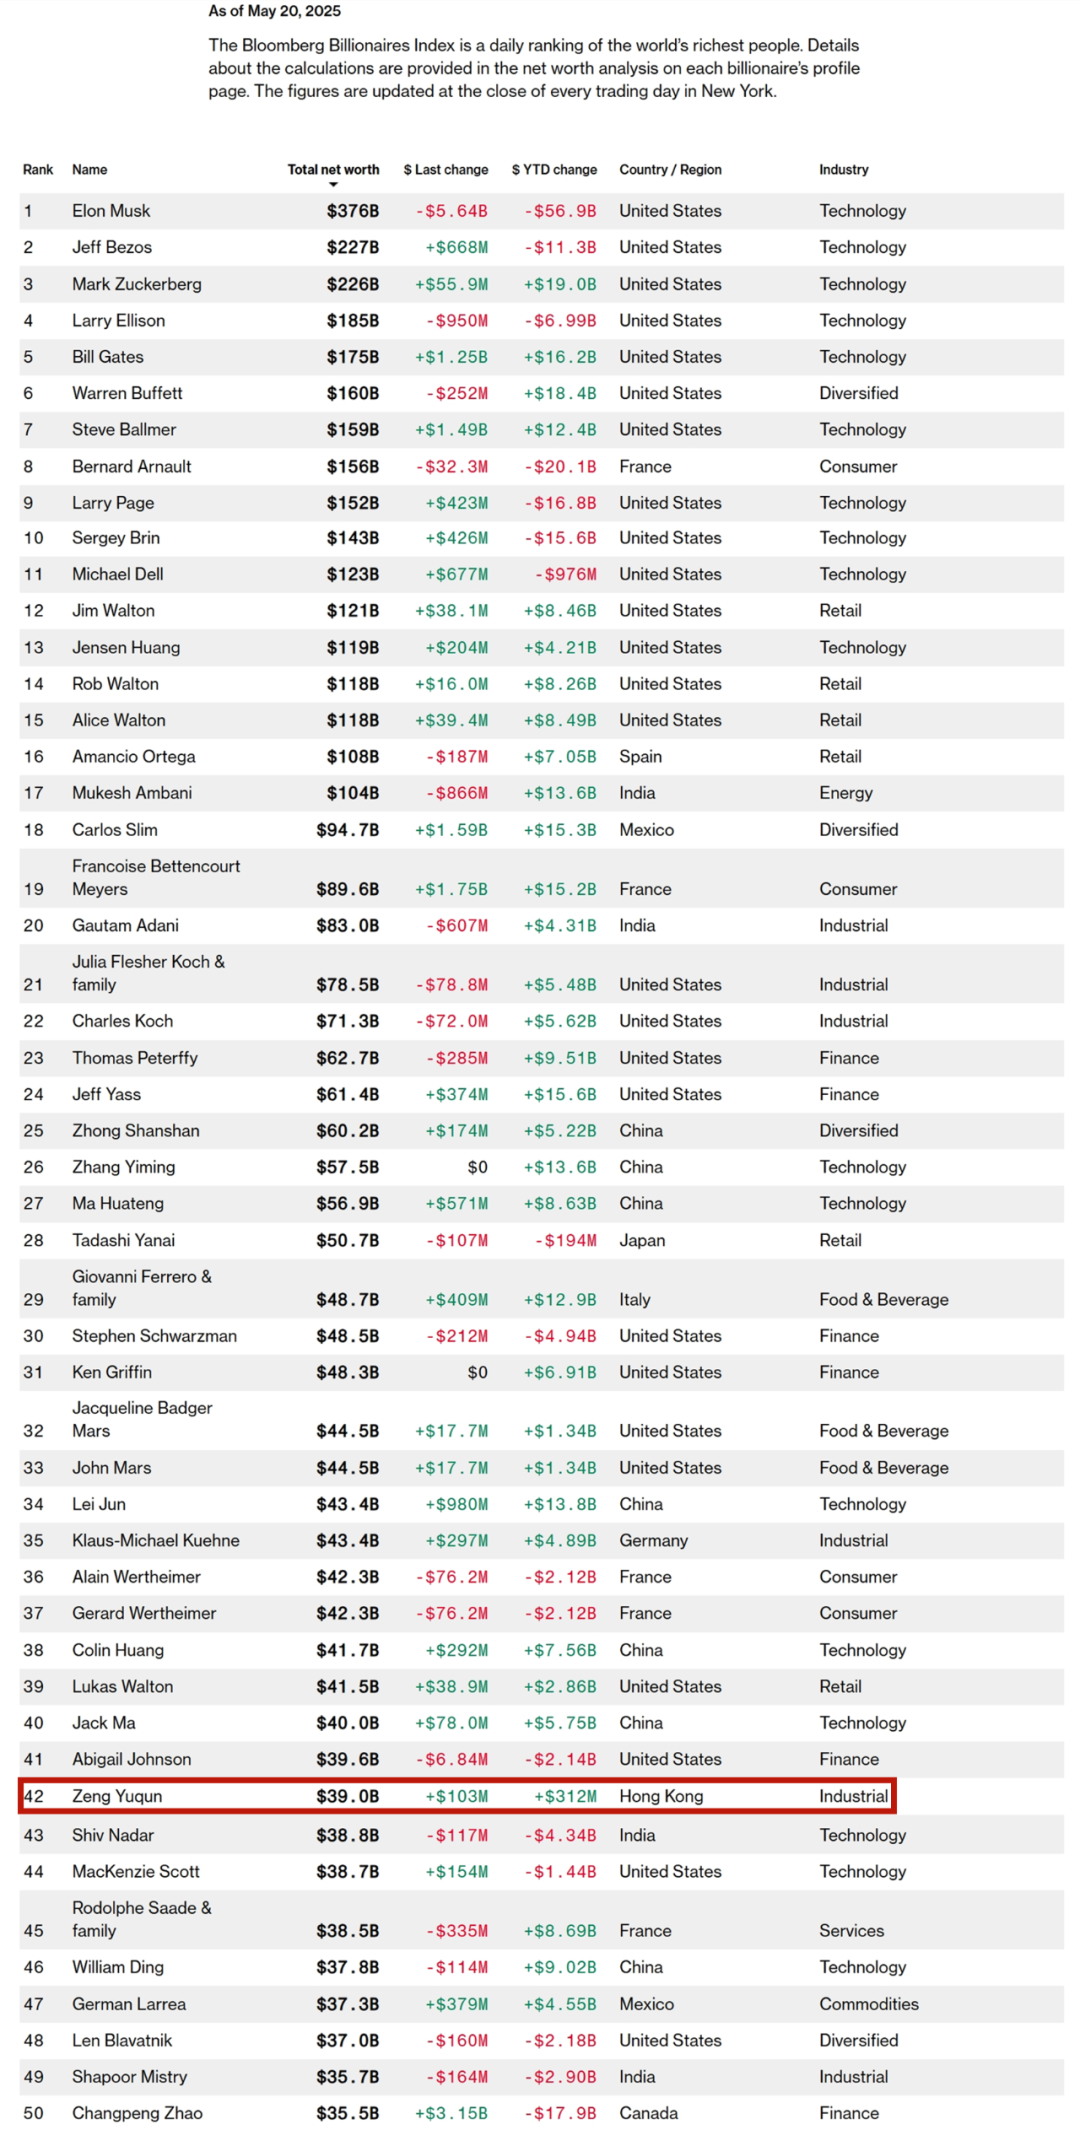Sort by $ YTD change column header
Viewport: 1080px width, 2130px height.
(554, 170)
